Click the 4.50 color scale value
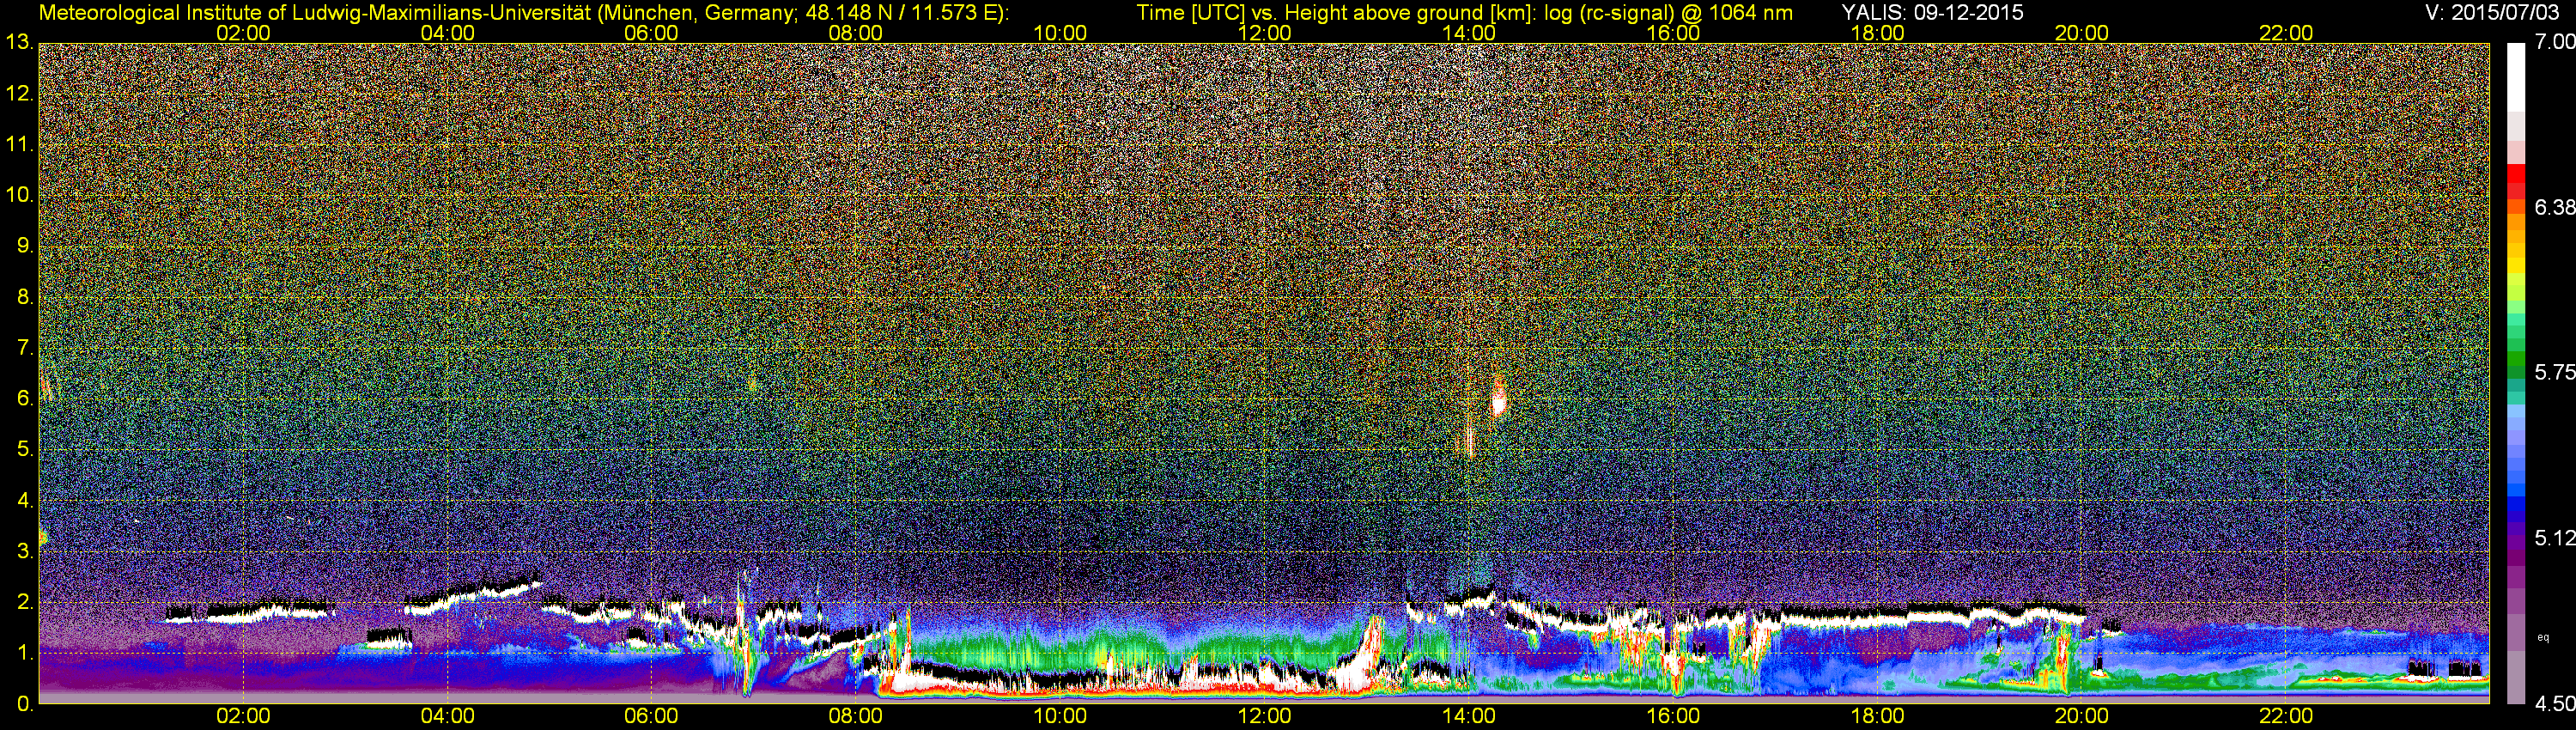The height and width of the screenshot is (730, 2576). click(x=2554, y=704)
